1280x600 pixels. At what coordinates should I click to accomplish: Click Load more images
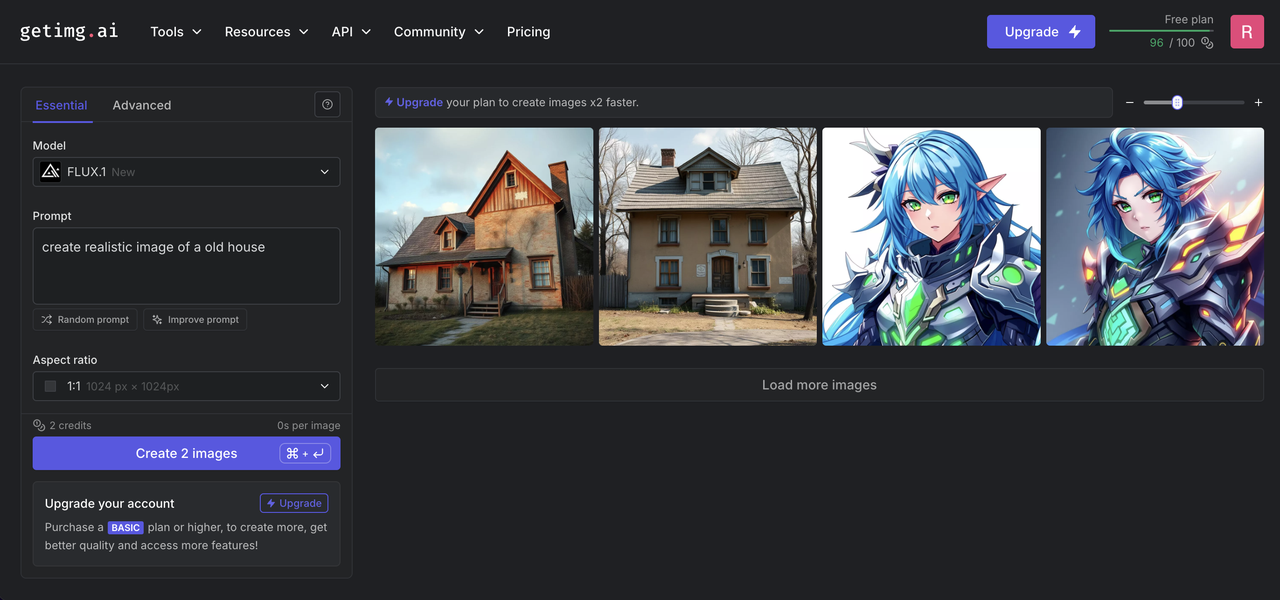point(819,385)
